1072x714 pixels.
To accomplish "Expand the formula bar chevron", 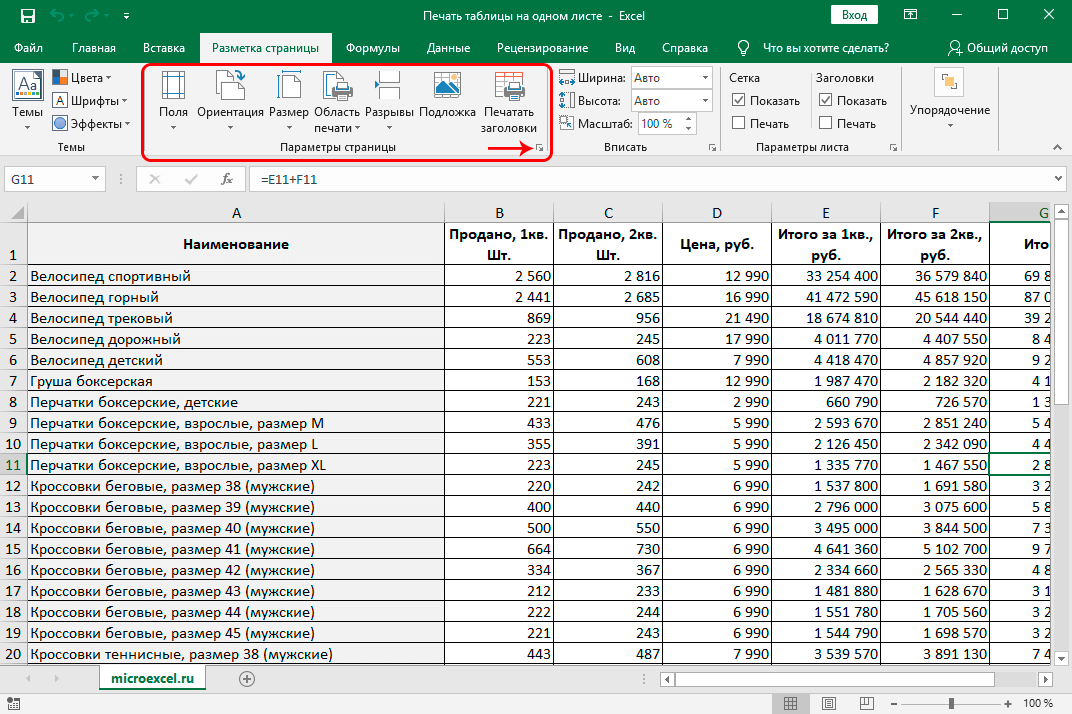I will point(1058,179).
